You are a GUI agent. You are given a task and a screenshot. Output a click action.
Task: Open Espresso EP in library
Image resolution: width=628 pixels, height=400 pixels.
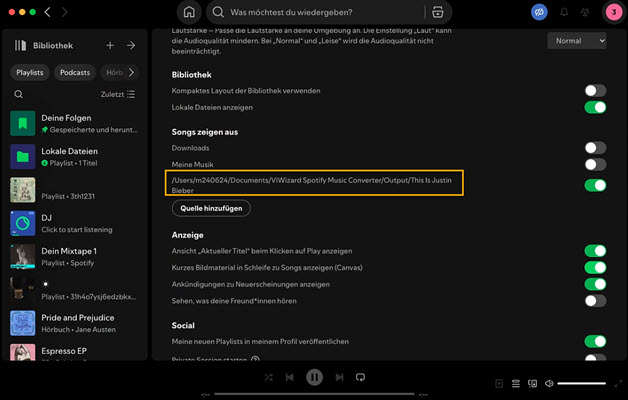(x=74, y=352)
